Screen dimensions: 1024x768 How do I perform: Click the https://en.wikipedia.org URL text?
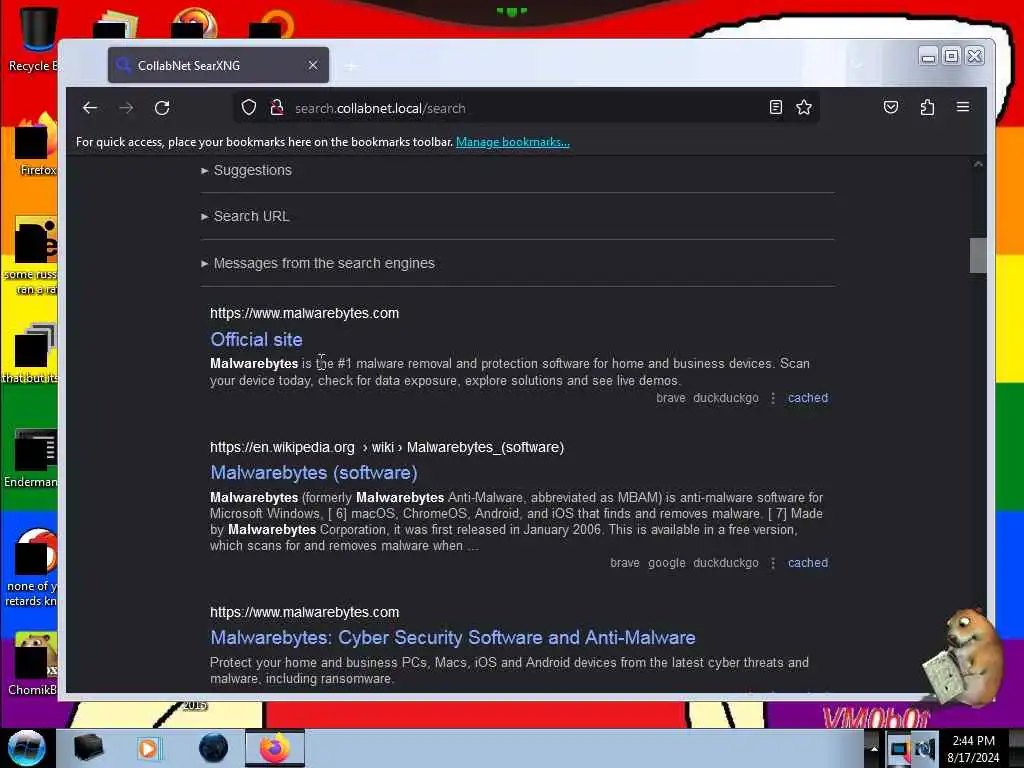[282, 447]
